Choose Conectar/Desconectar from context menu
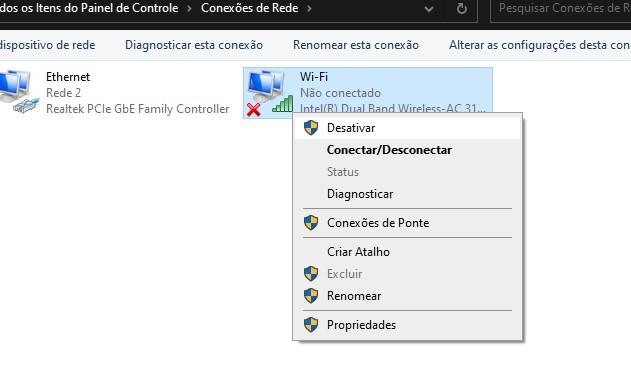The height and width of the screenshot is (371, 631). pos(389,150)
